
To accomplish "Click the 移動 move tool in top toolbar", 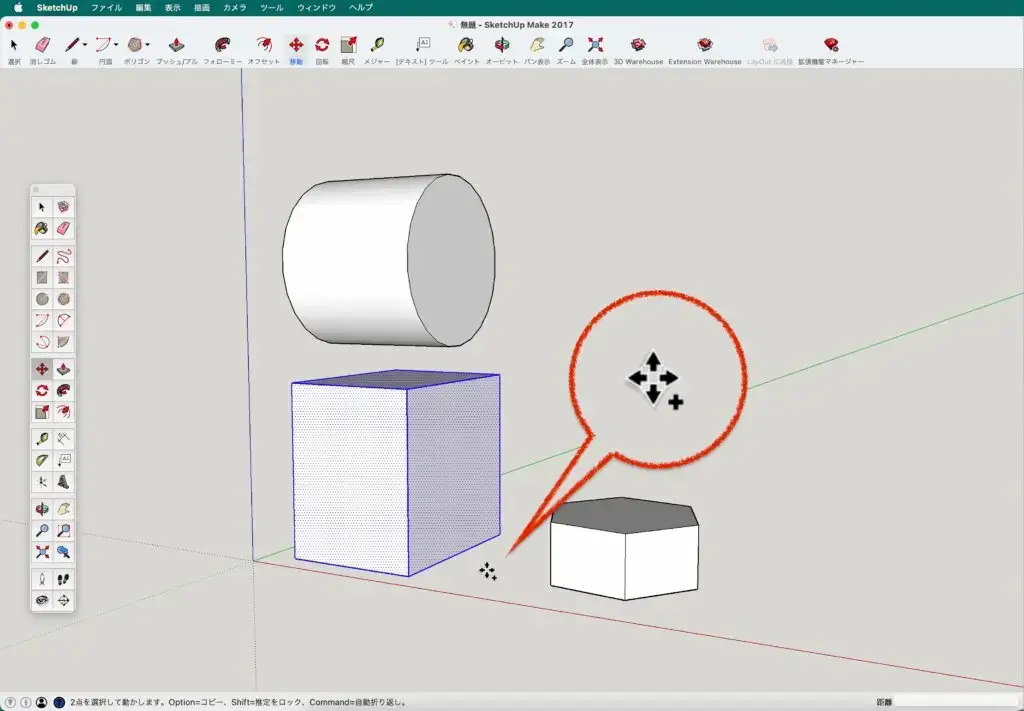I will point(296,45).
